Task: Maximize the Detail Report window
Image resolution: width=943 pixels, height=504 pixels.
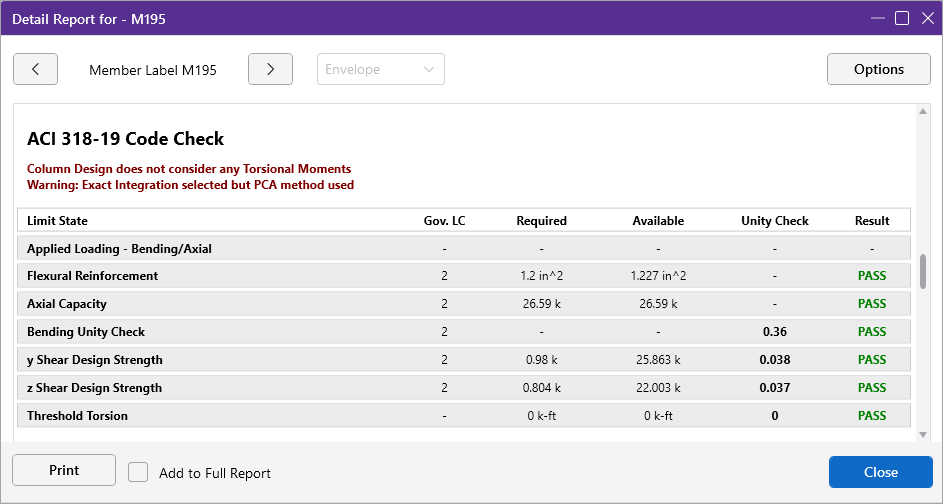Action: pos(901,18)
